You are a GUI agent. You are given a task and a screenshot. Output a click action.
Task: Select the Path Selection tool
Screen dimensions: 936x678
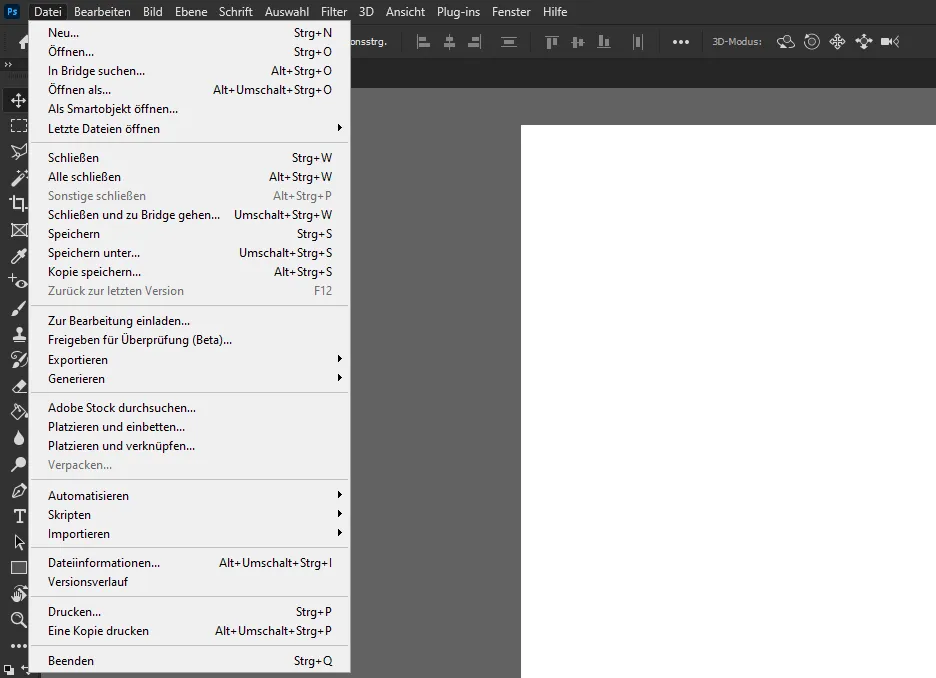tap(19, 542)
